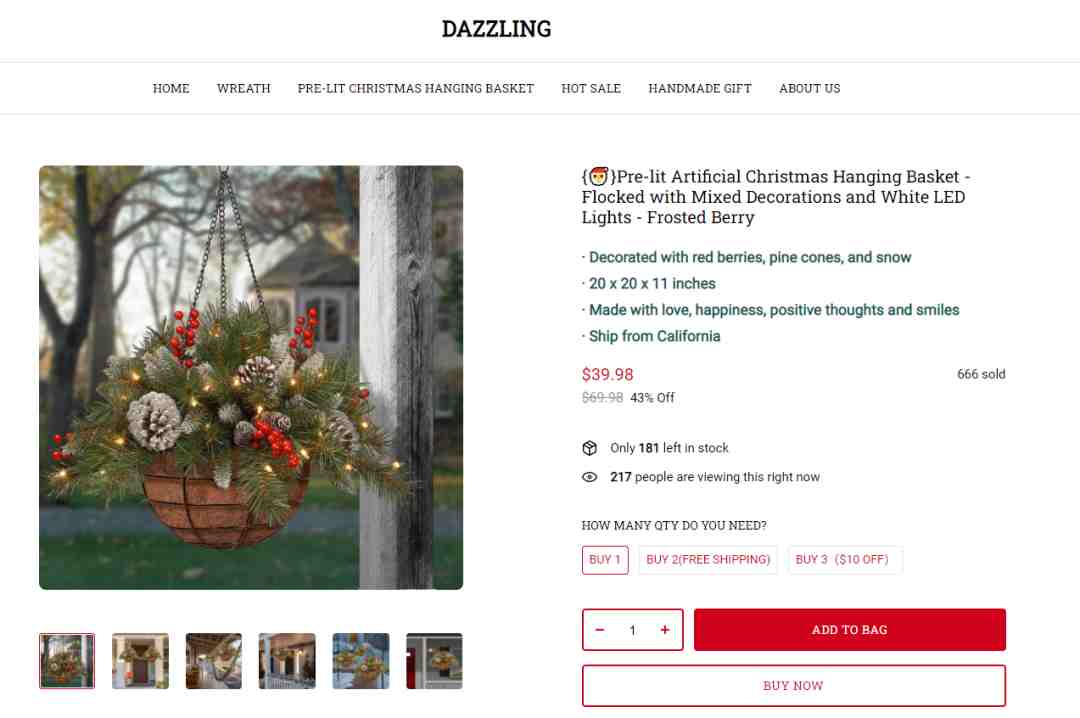Decrease quantity with minus button

600,630
